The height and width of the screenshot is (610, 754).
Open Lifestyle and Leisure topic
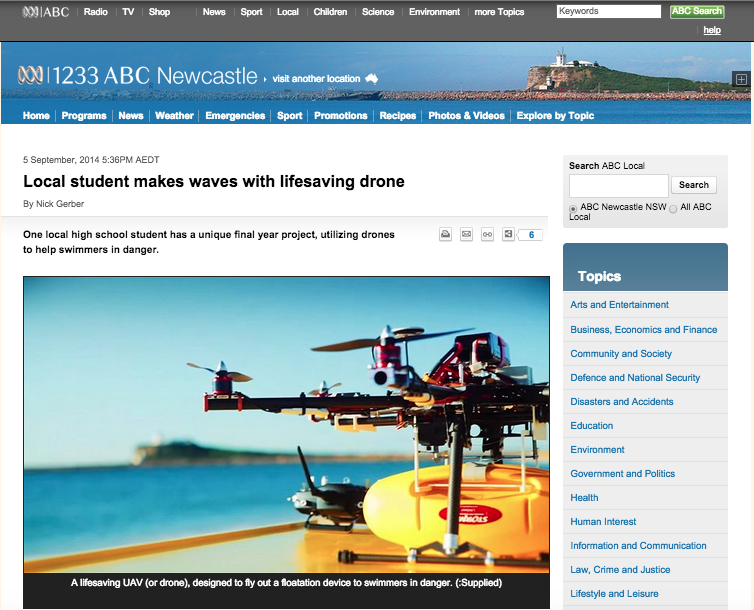(614, 594)
